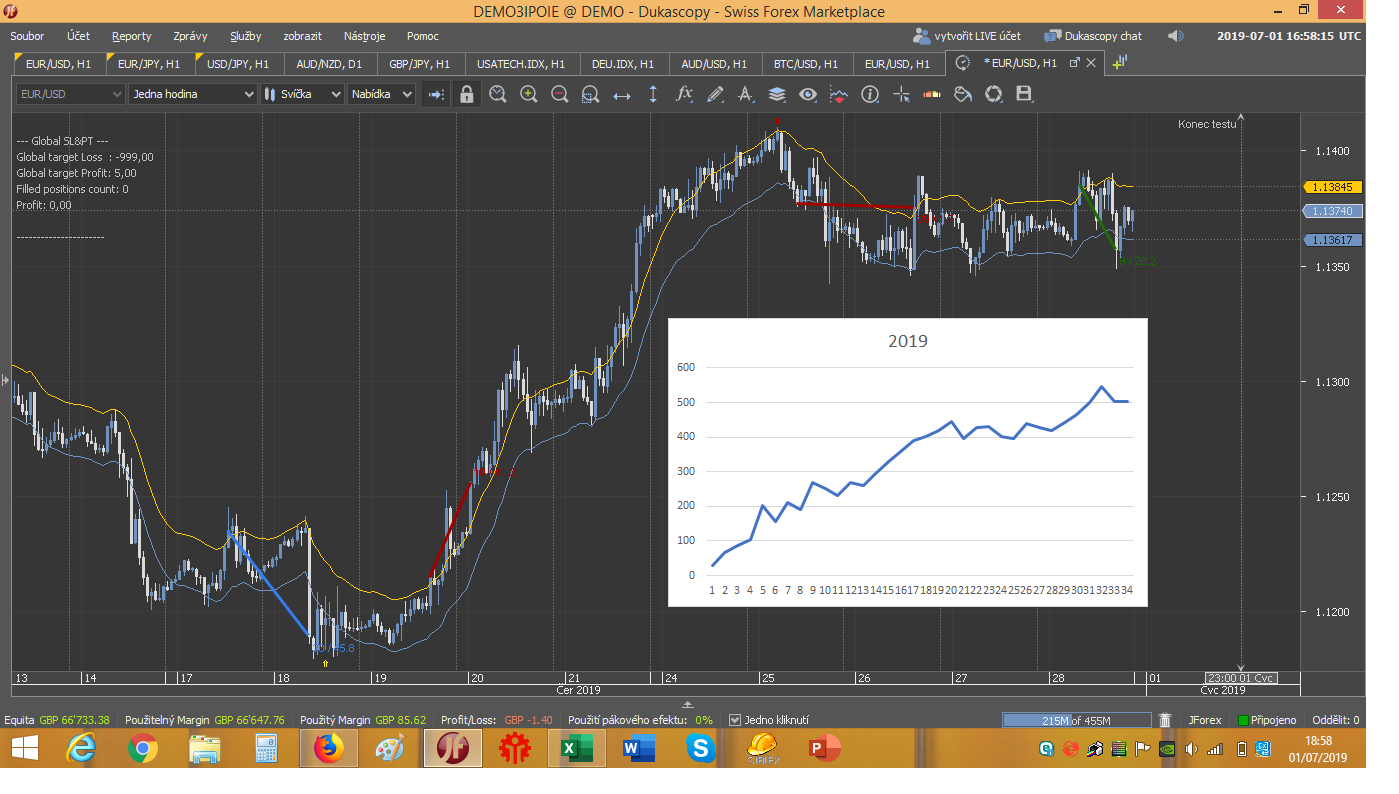Zoom in the chart with plus magnifier

[x=529, y=94]
